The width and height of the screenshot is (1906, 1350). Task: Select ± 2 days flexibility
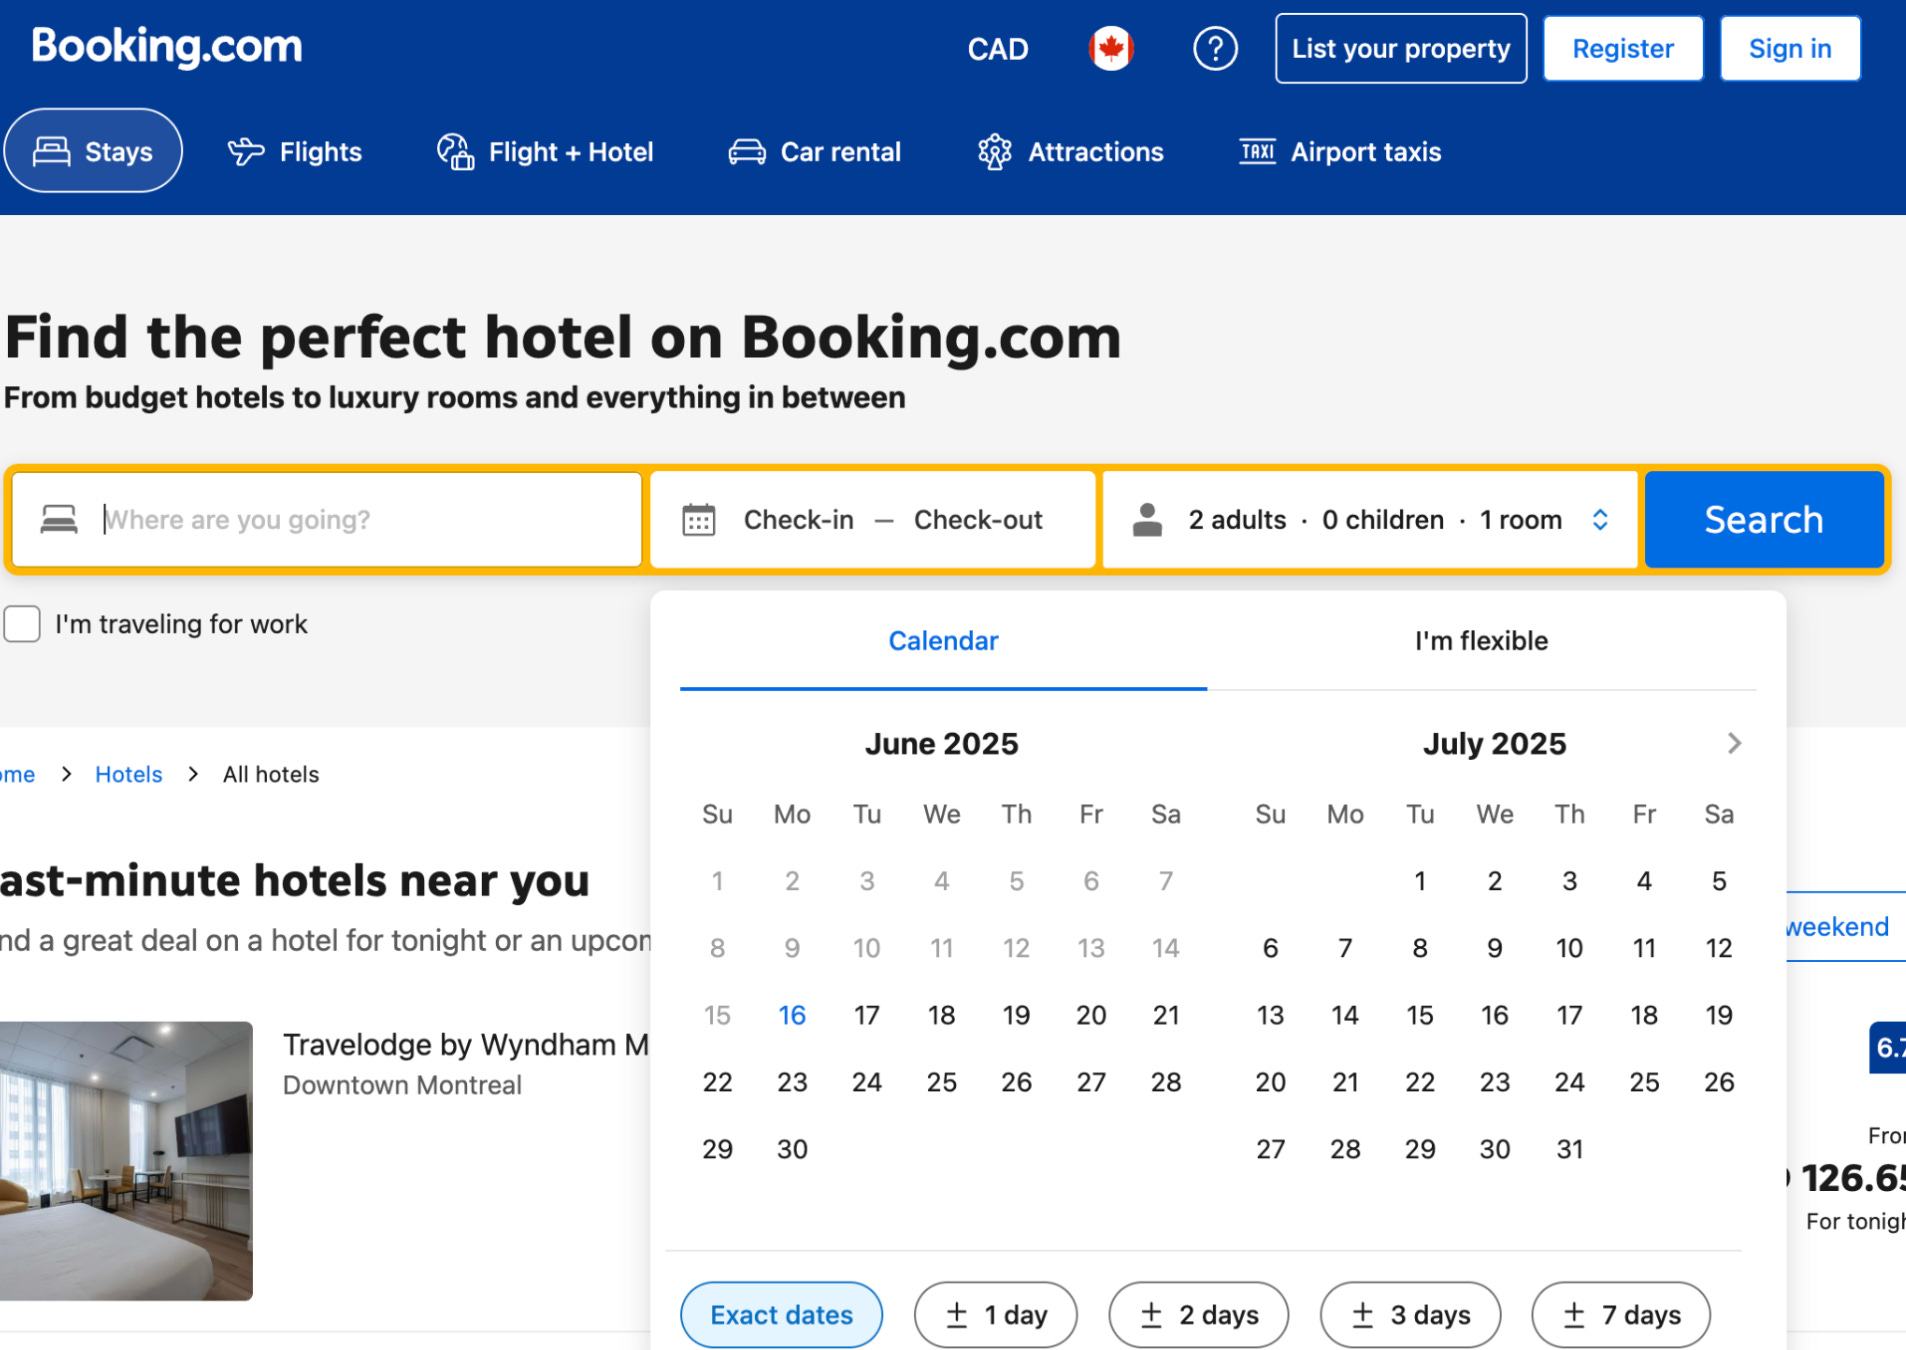[1198, 1314]
